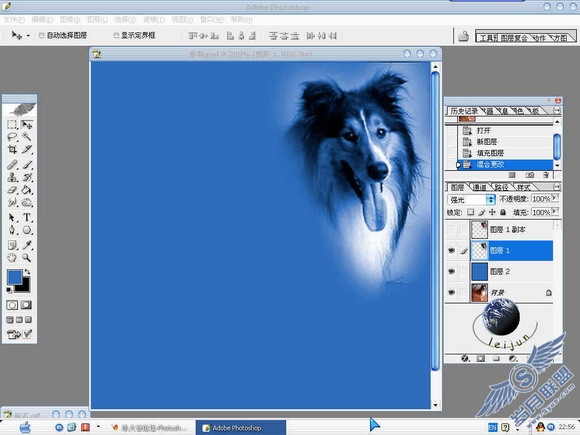Open background black color swatch
This screenshot has height=435, width=580.
pyautogui.click(x=26, y=286)
